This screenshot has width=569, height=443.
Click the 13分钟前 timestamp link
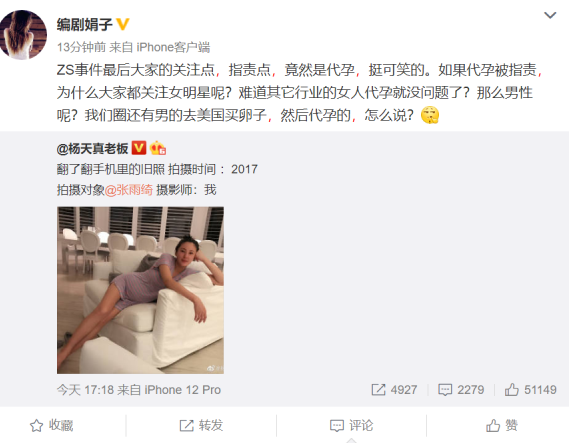click(81, 47)
